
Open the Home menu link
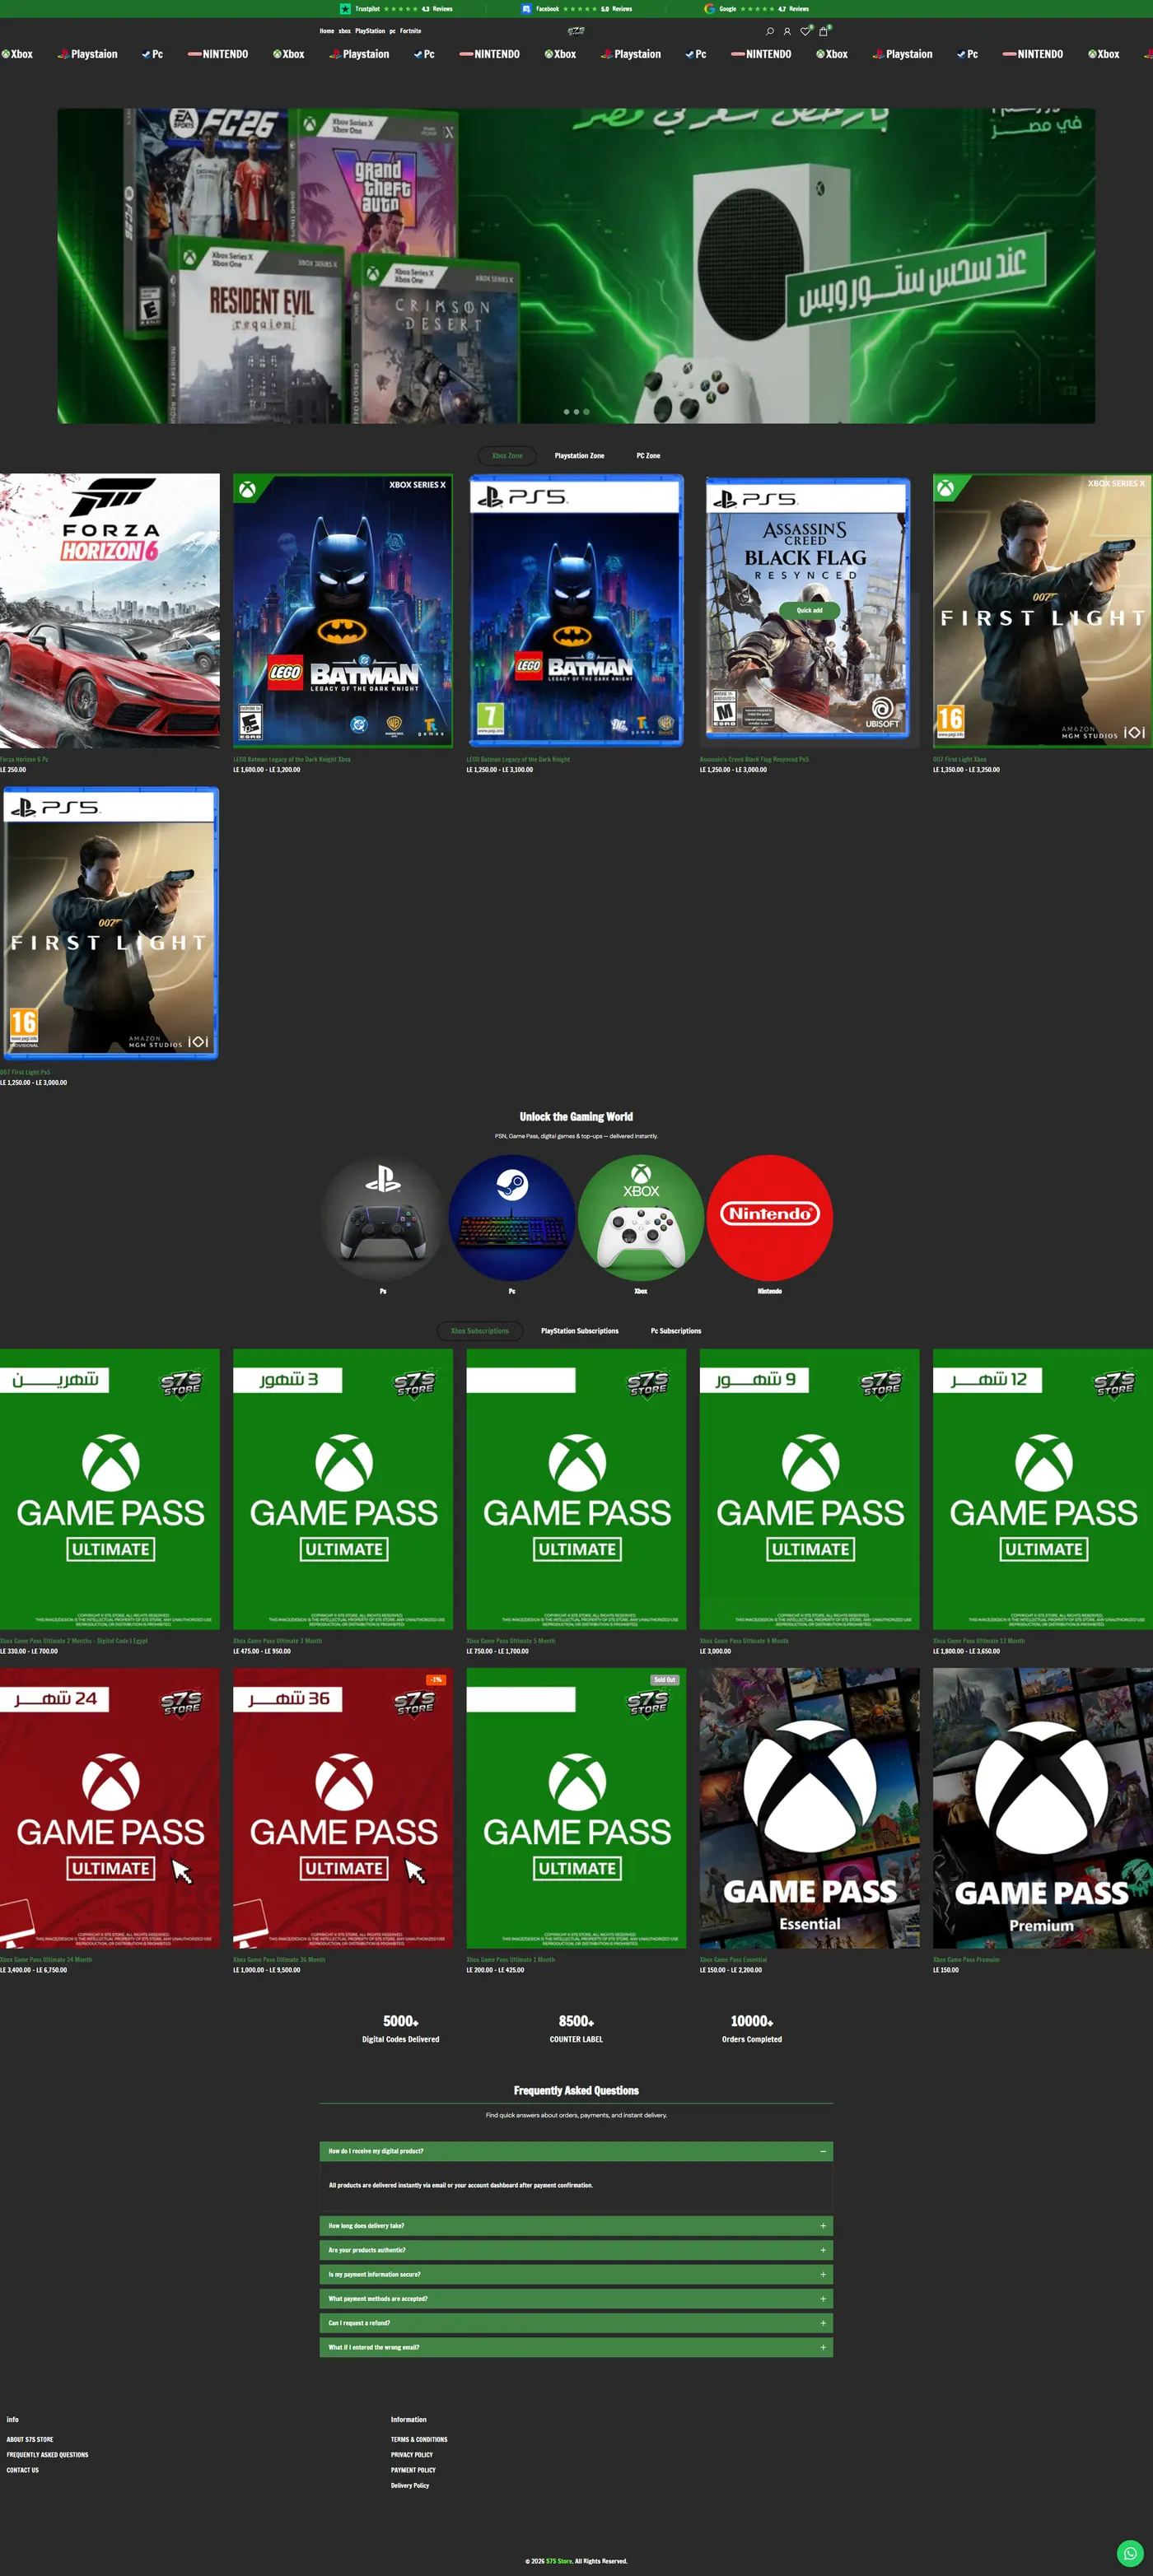pyautogui.click(x=327, y=31)
